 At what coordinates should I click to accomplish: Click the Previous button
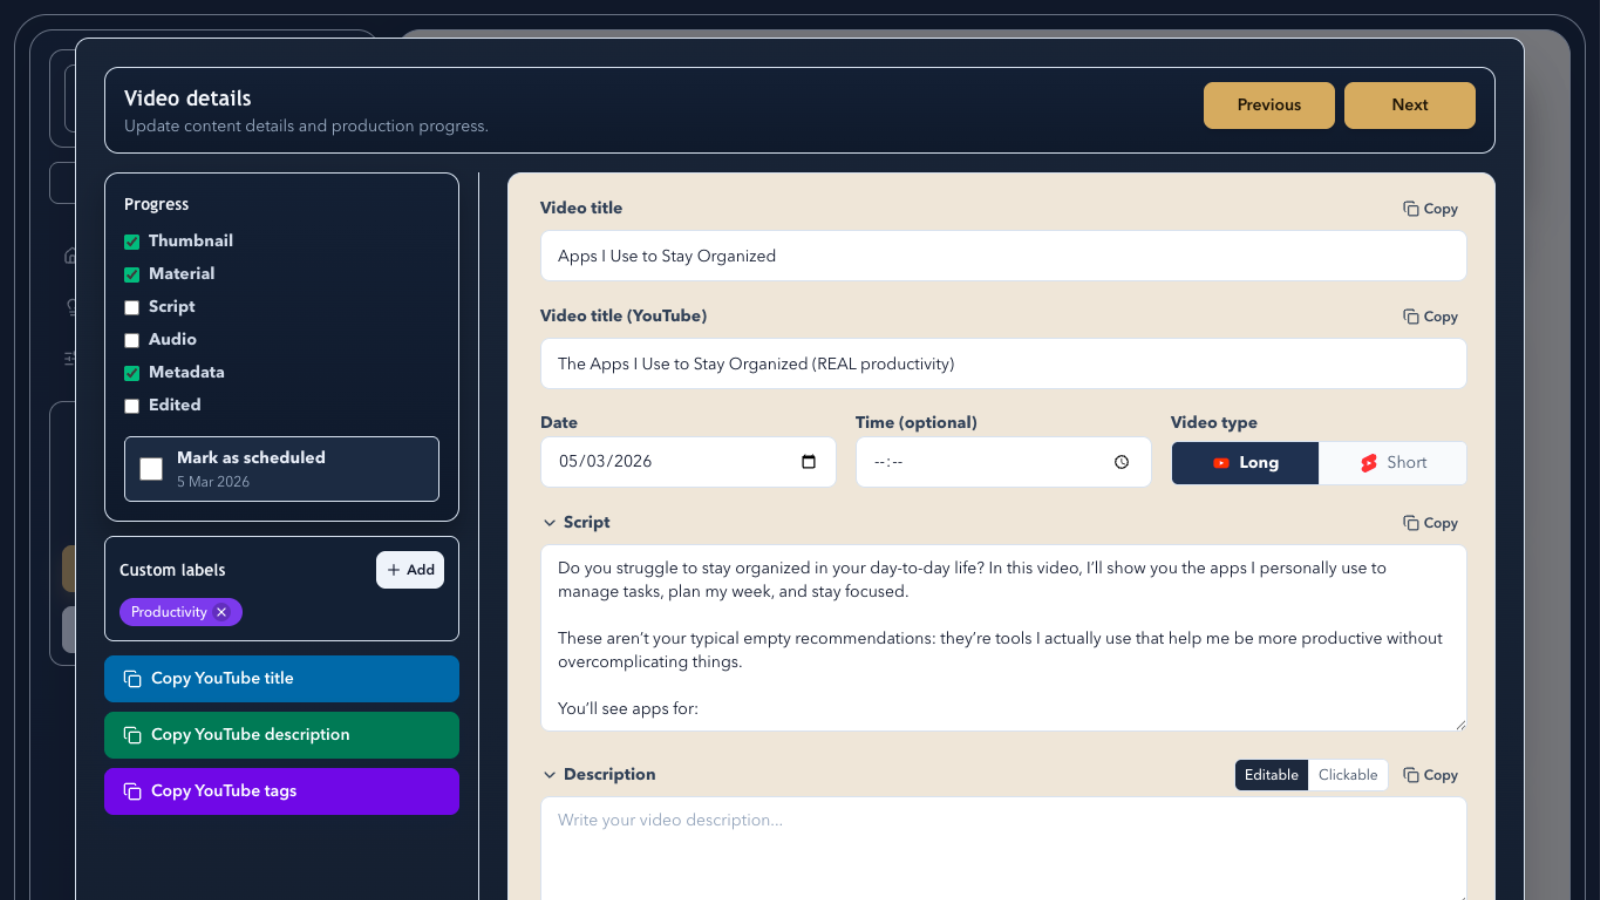tap(1269, 105)
